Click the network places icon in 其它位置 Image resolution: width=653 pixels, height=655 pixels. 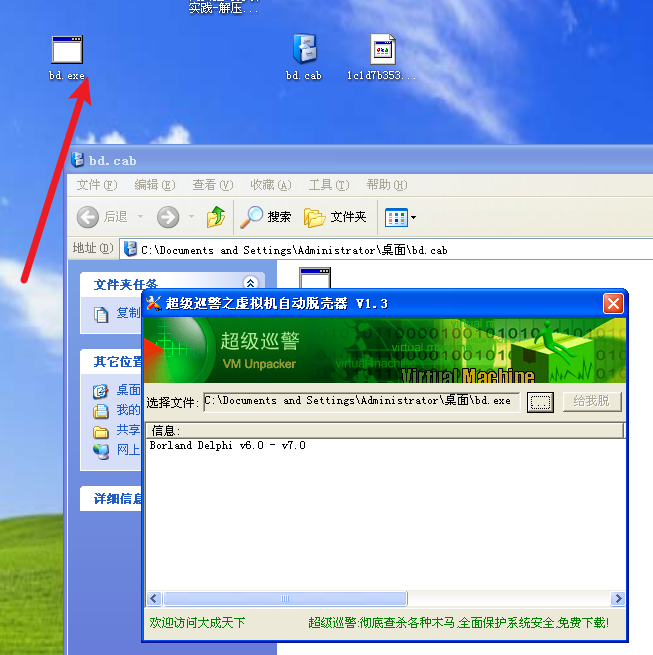coord(101,451)
